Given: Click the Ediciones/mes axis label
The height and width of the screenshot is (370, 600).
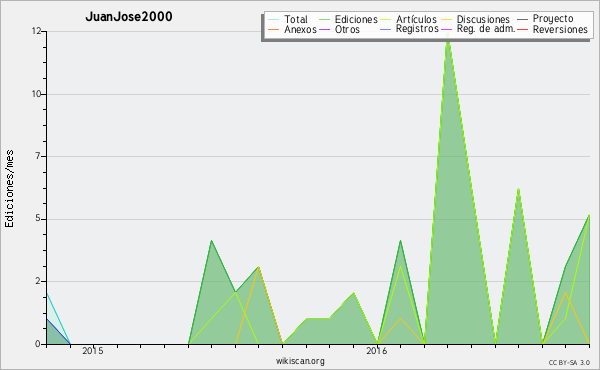Looking at the screenshot, I should pos(9,189).
